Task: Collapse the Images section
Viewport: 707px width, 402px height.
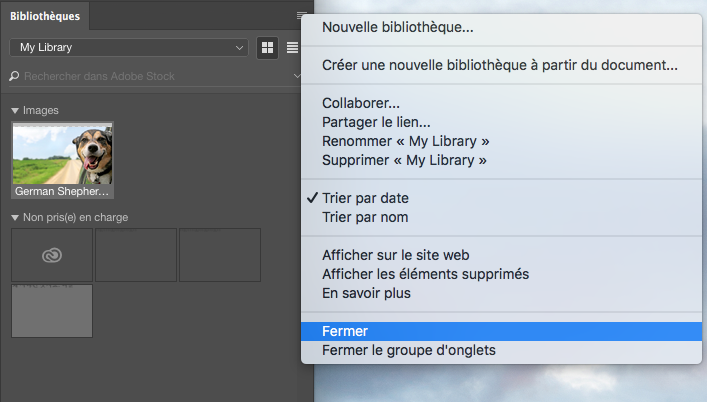Action: click(15, 110)
